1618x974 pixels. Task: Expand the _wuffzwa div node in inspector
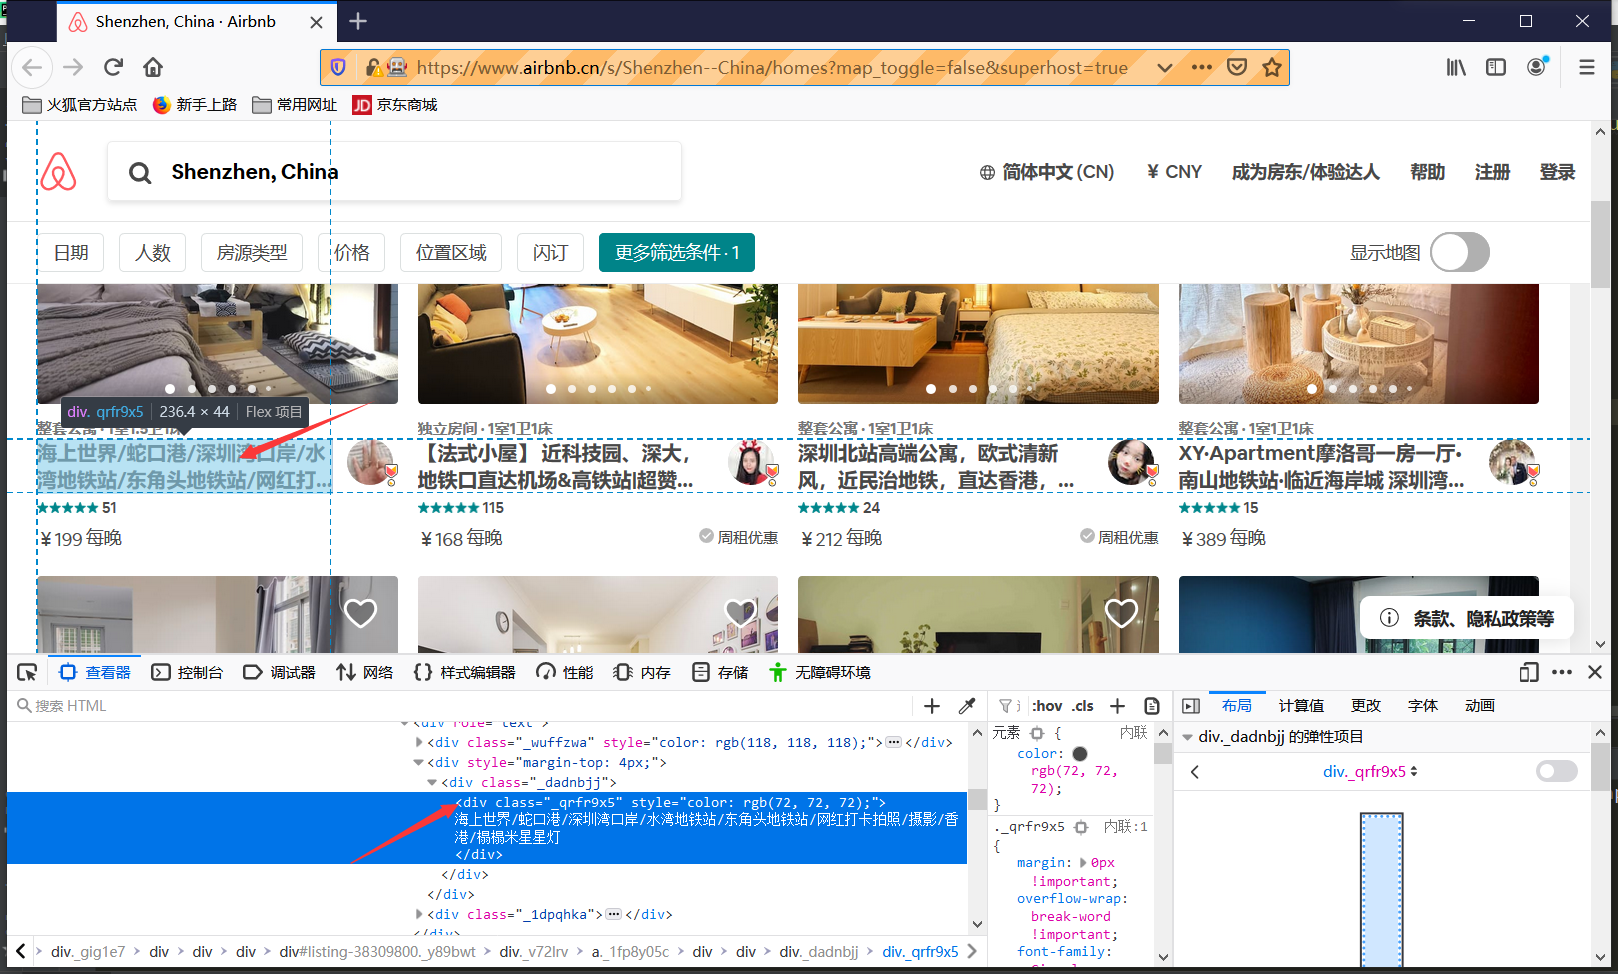point(420,742)
